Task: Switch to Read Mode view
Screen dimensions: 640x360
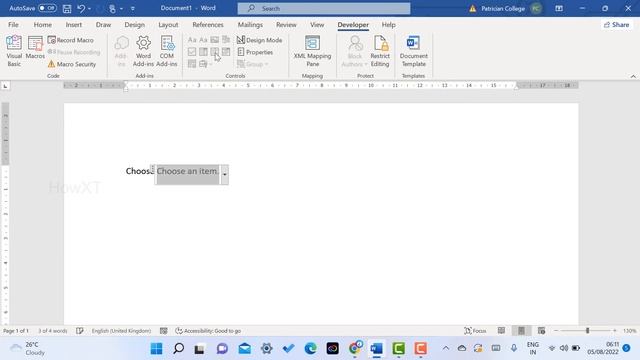Action: 501,331
